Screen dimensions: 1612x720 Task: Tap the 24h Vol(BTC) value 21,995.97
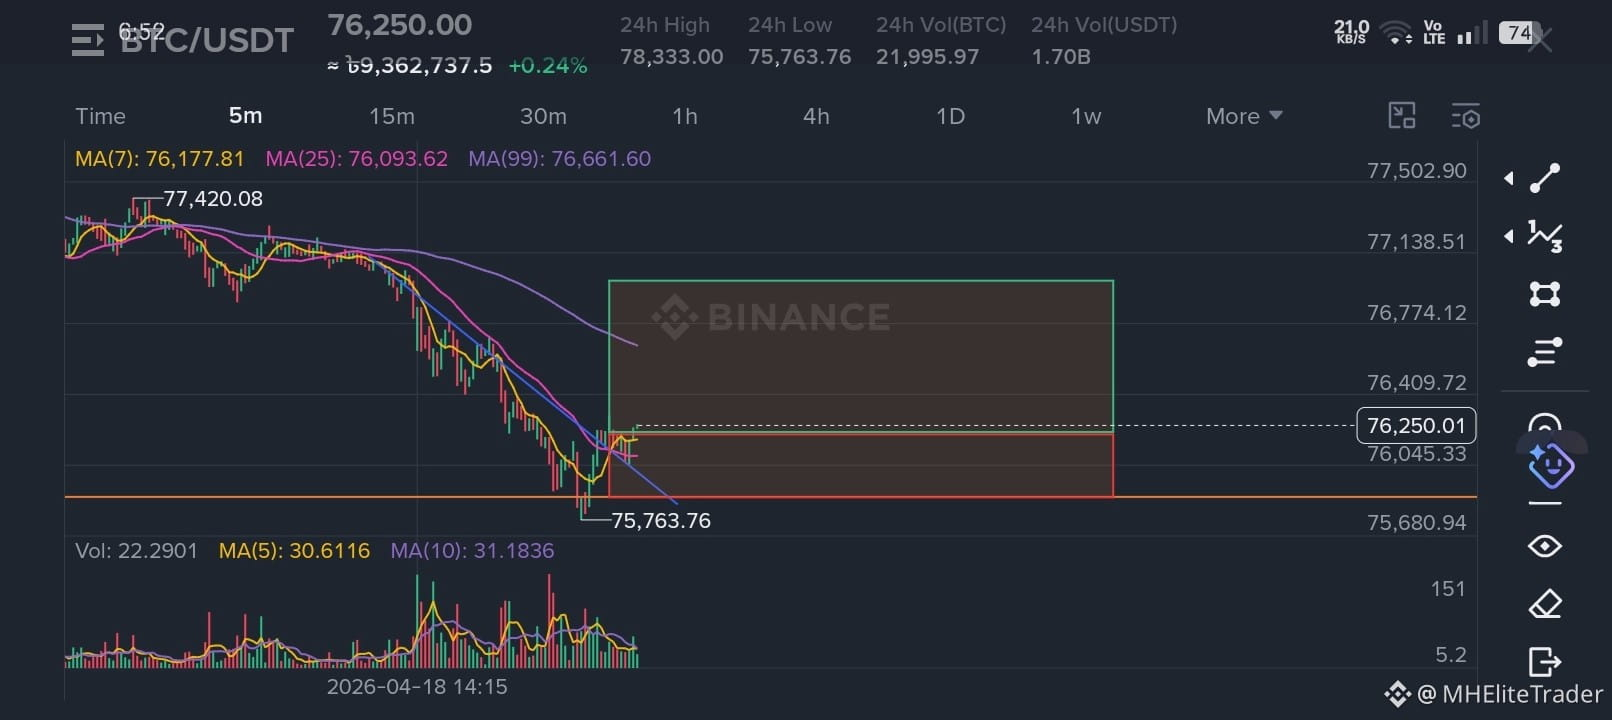[x=928, y=57]
